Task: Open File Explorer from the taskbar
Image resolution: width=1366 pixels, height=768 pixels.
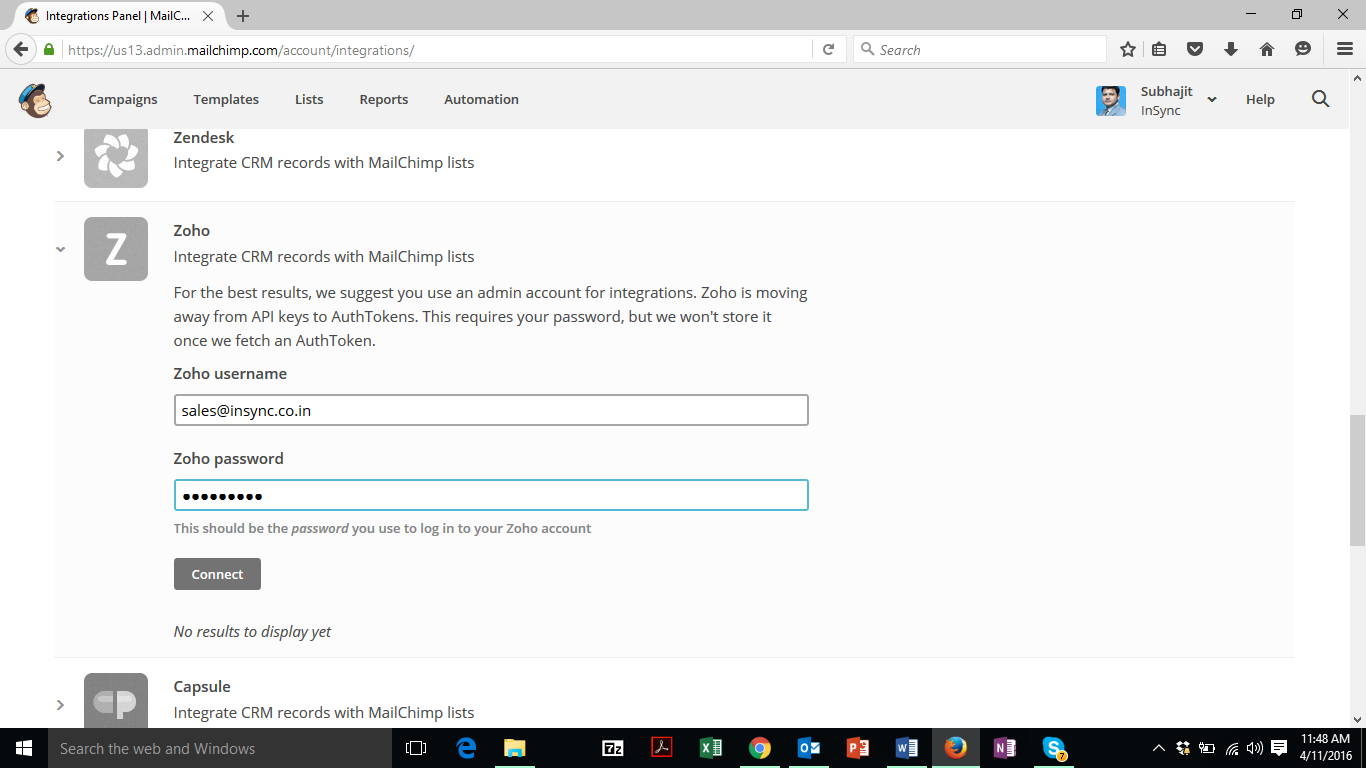Action: click(515, 748)
